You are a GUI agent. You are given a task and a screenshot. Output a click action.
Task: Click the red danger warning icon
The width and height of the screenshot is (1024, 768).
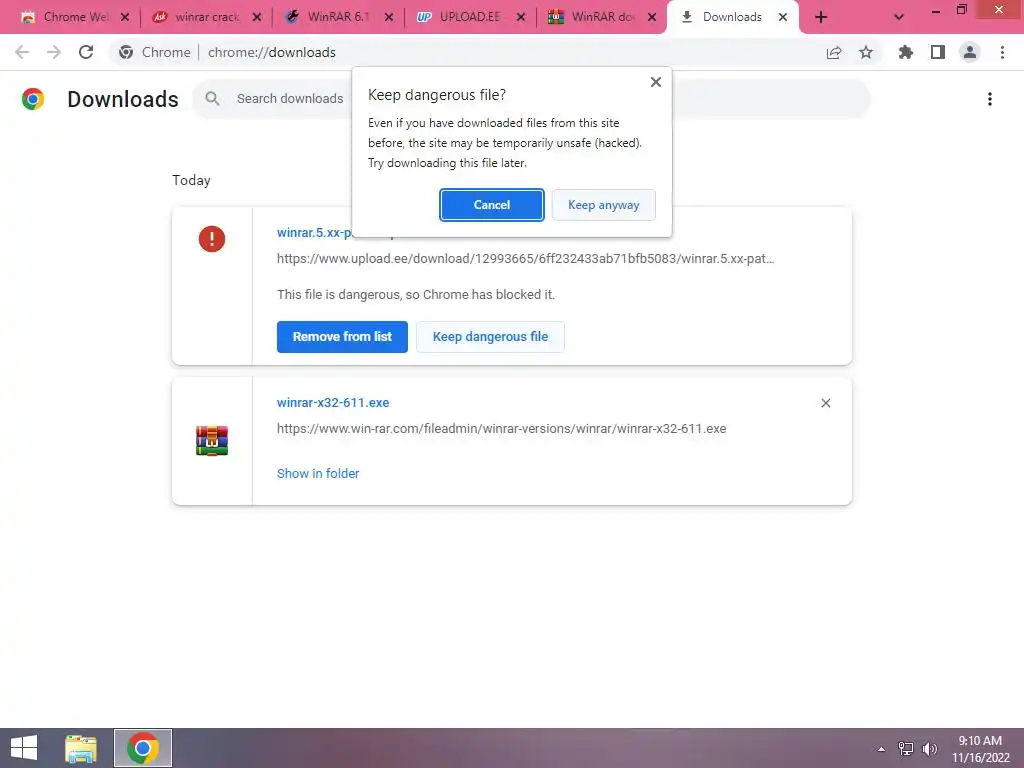[212, 239]
